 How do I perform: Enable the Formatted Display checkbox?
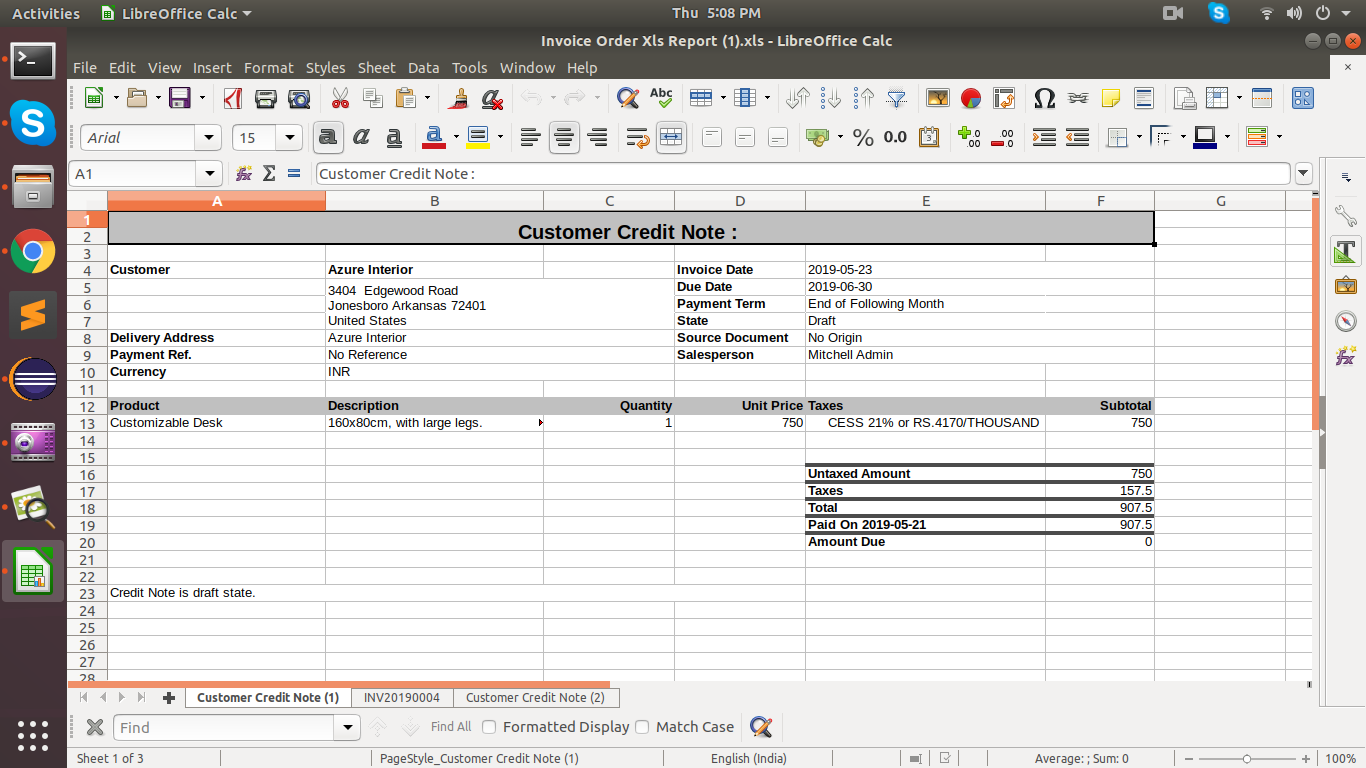[489, 727]
